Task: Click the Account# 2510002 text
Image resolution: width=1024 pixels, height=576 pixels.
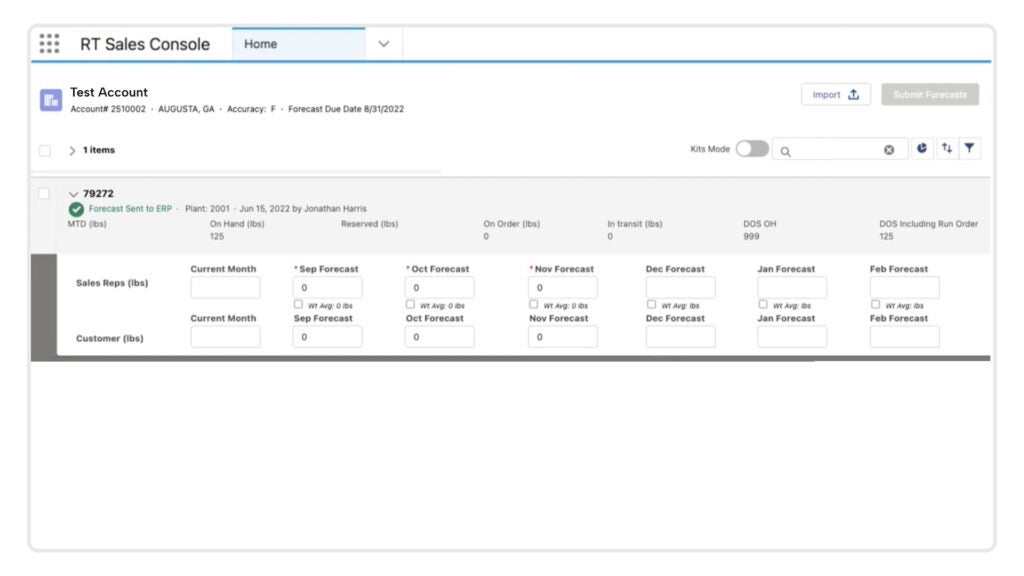Action: click(x=108, y=109)
